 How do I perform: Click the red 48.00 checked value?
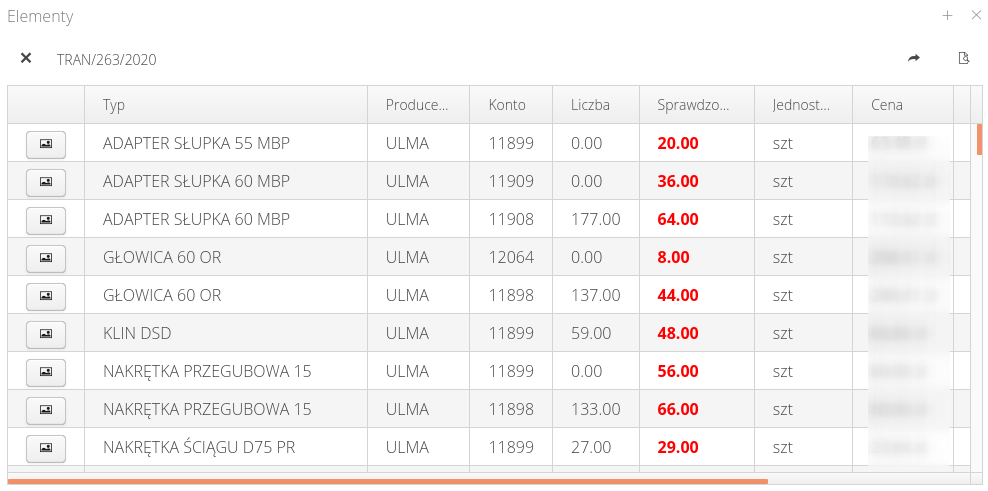click(677, 333)
